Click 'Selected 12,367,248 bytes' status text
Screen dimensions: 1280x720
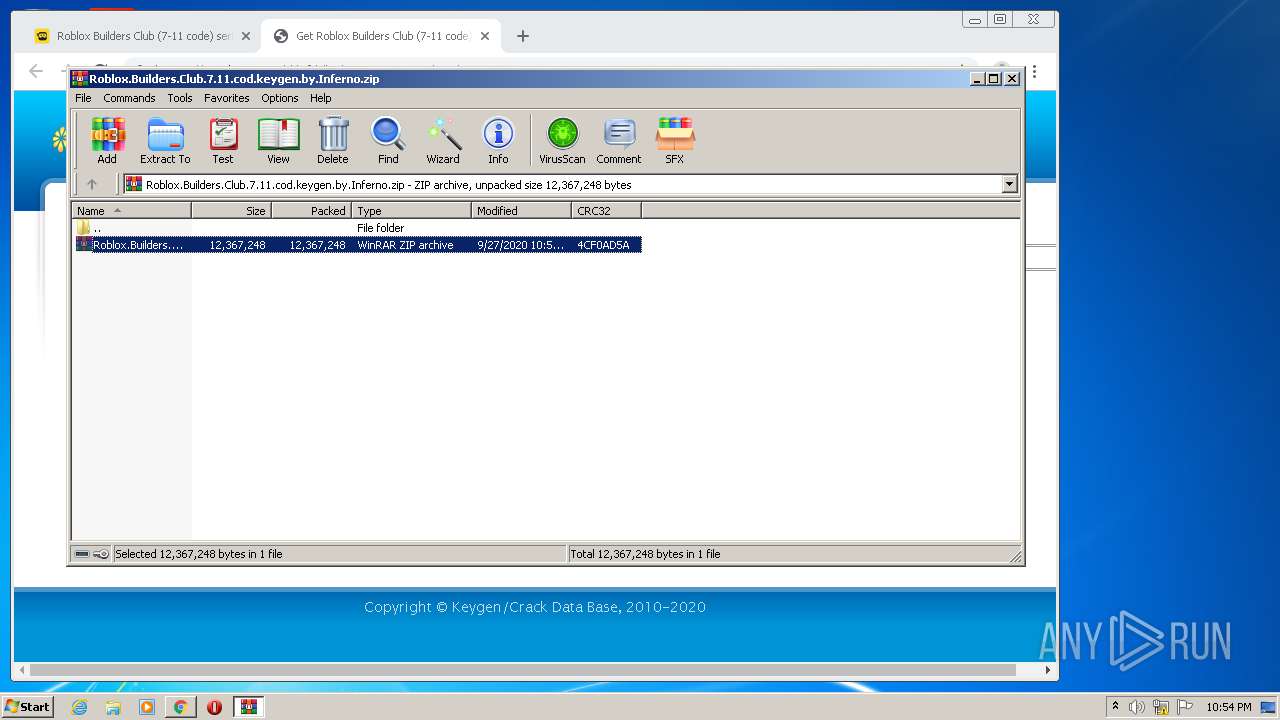tap(199, 554)
